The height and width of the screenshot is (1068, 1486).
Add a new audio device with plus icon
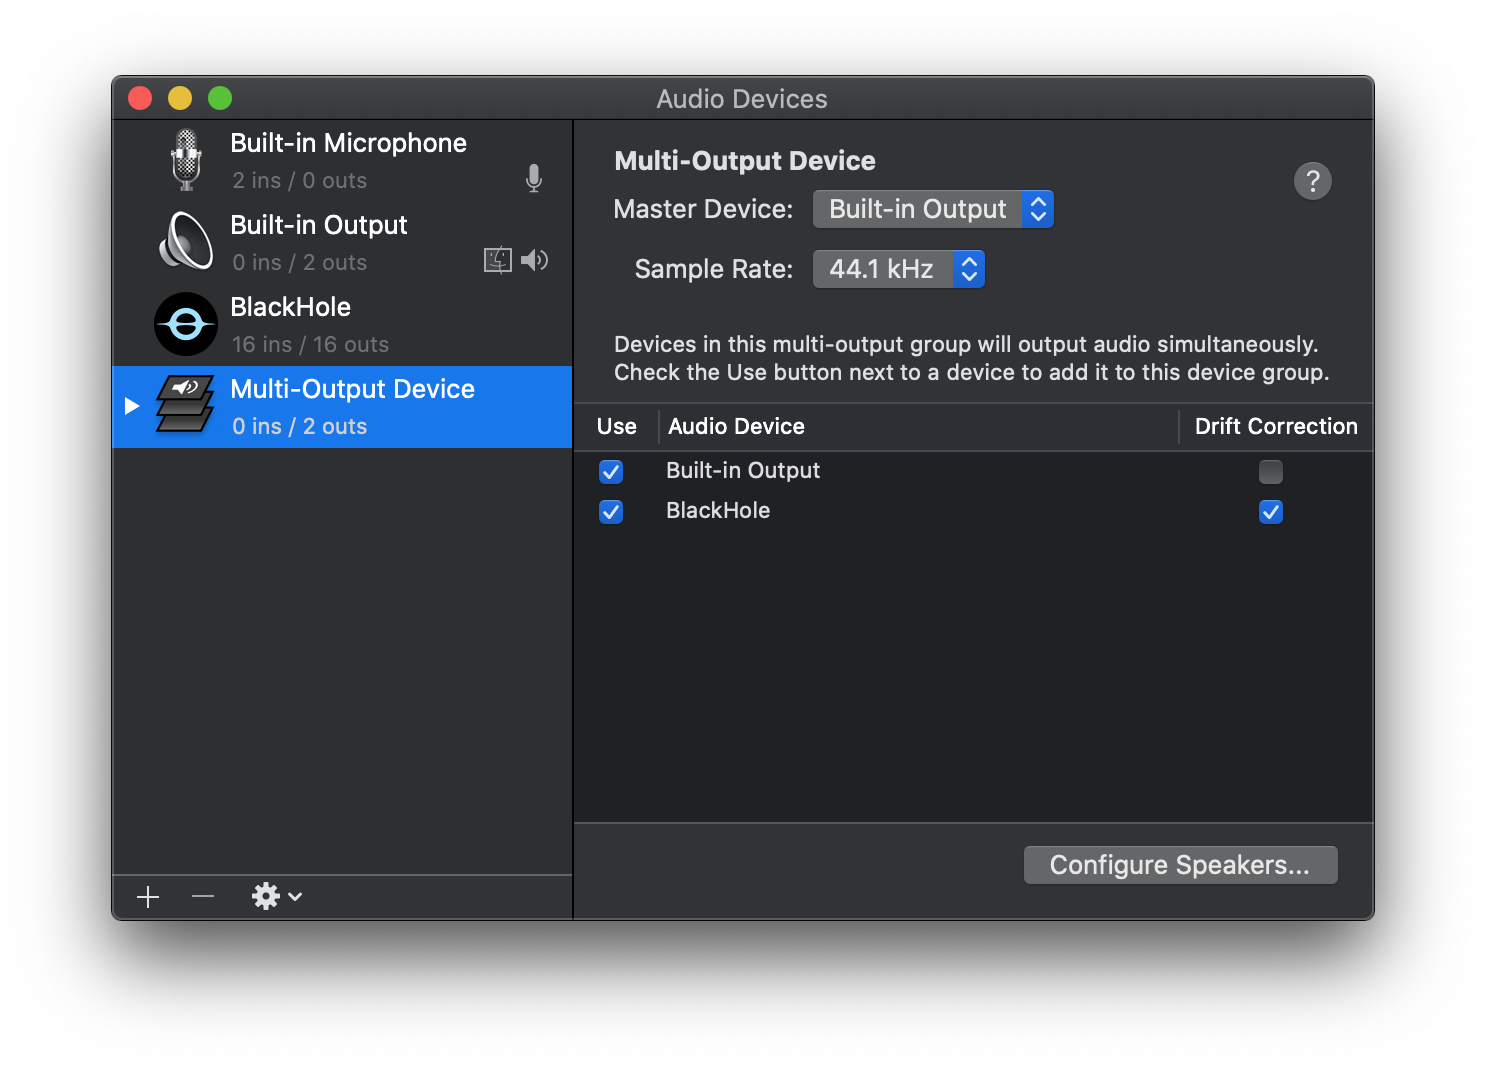pyautogui.click(x=147, y=896)
